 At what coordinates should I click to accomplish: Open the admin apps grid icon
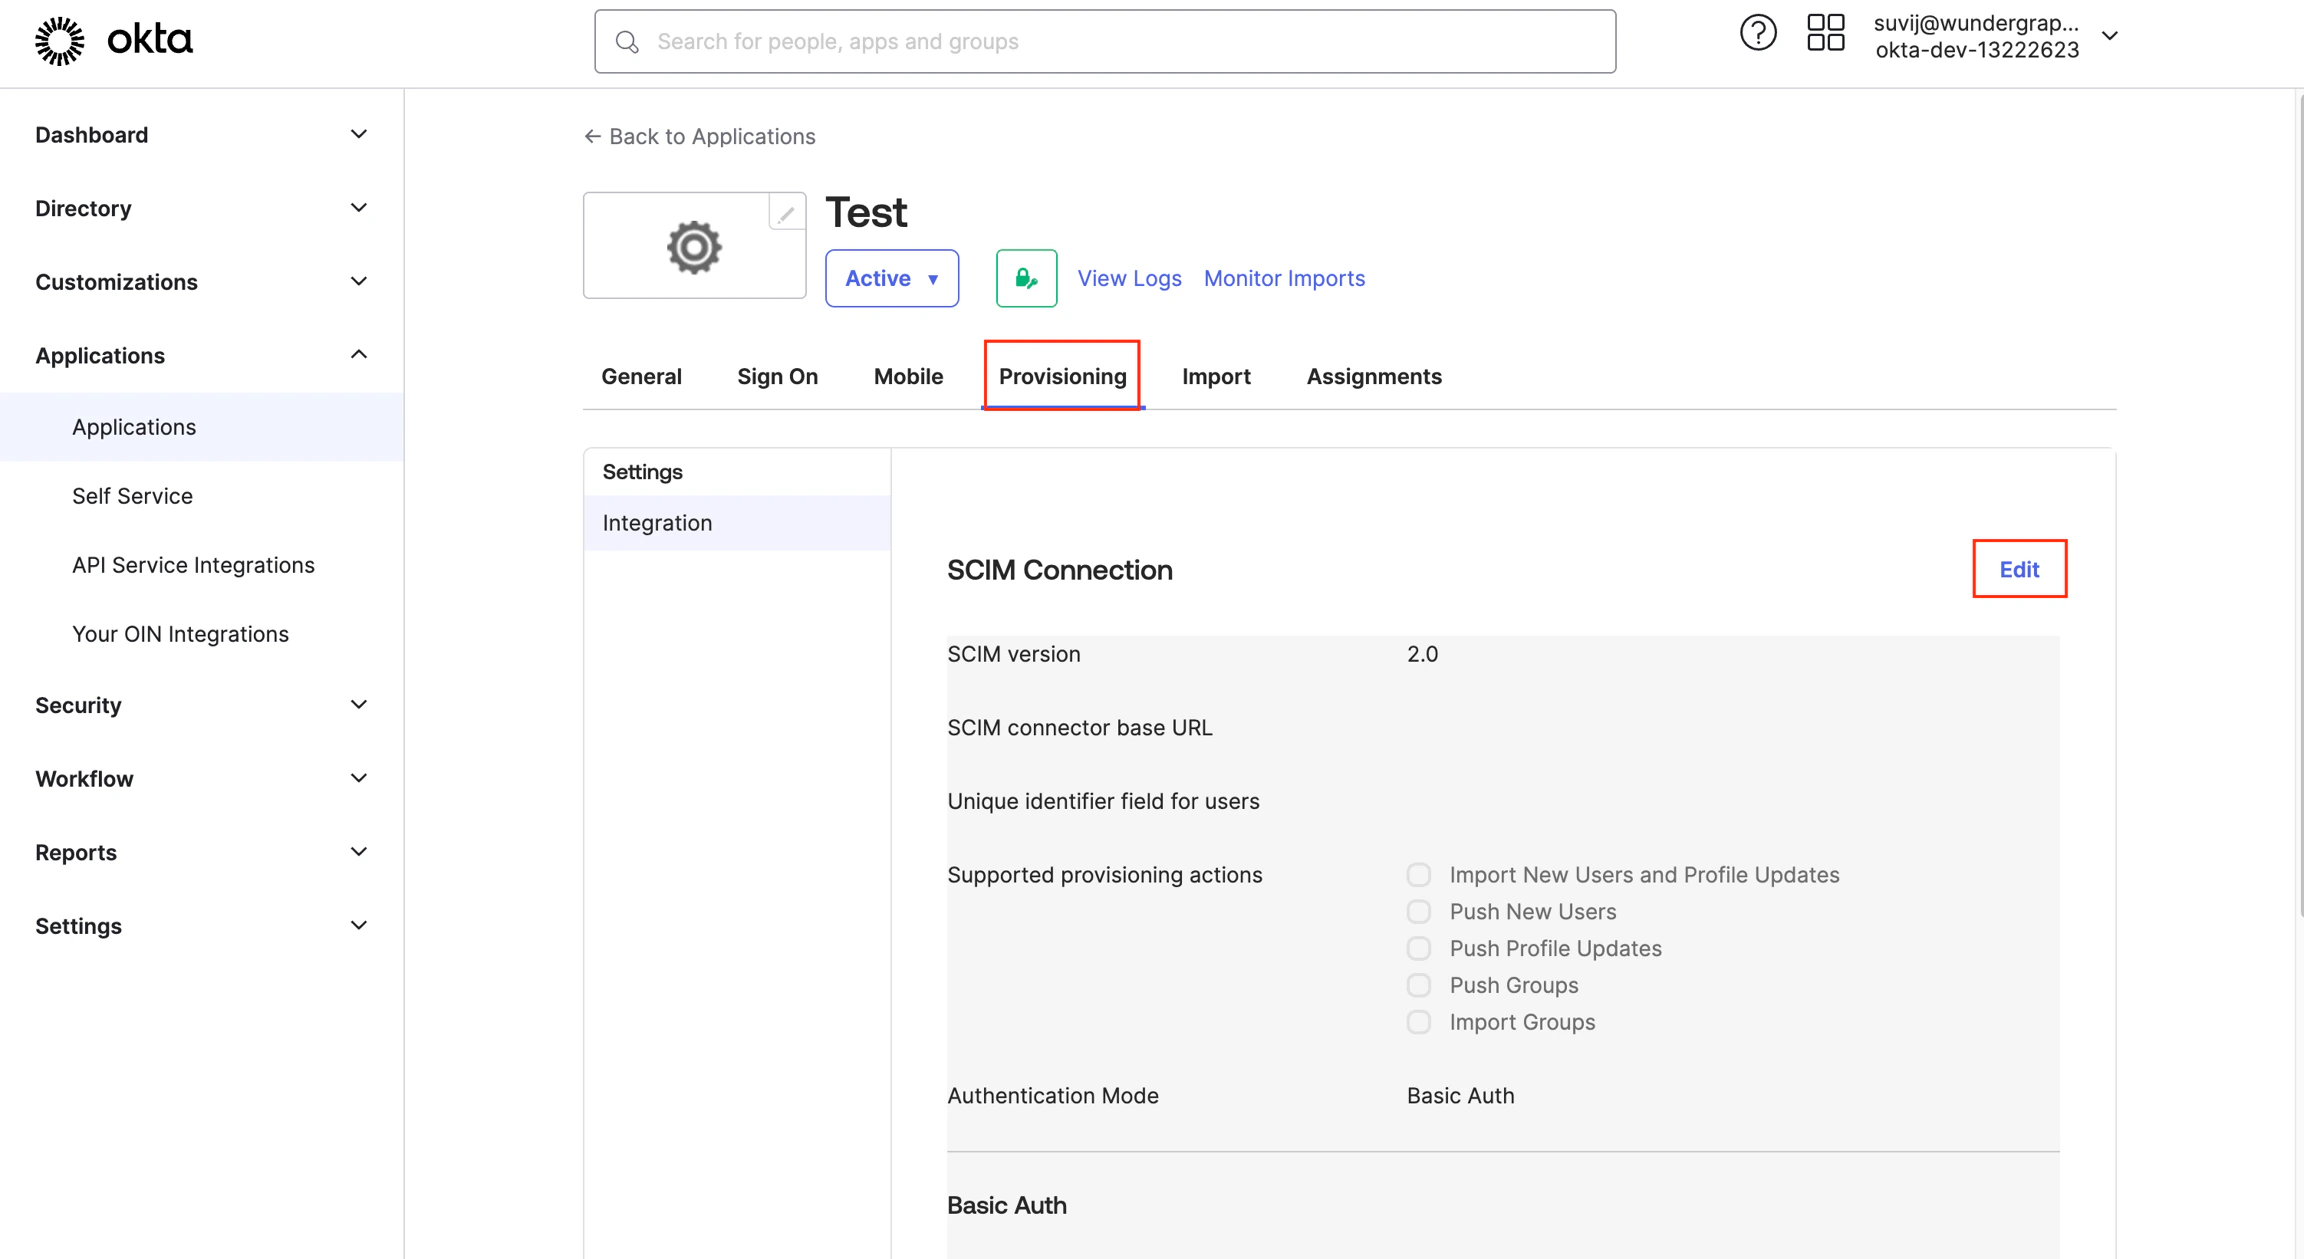click(1825, 32)
